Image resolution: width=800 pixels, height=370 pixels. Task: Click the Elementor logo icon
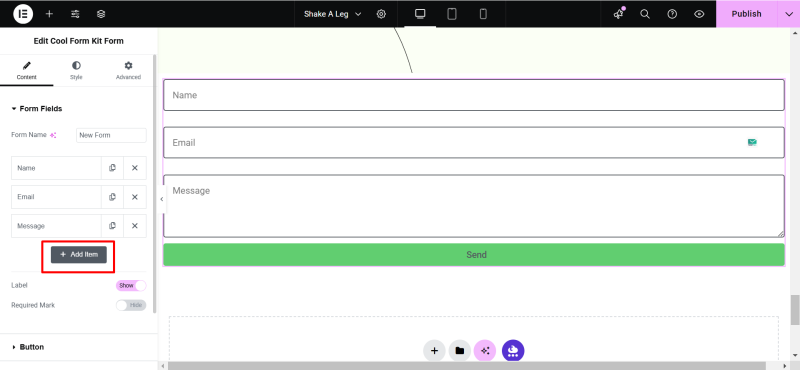[23, 14]
